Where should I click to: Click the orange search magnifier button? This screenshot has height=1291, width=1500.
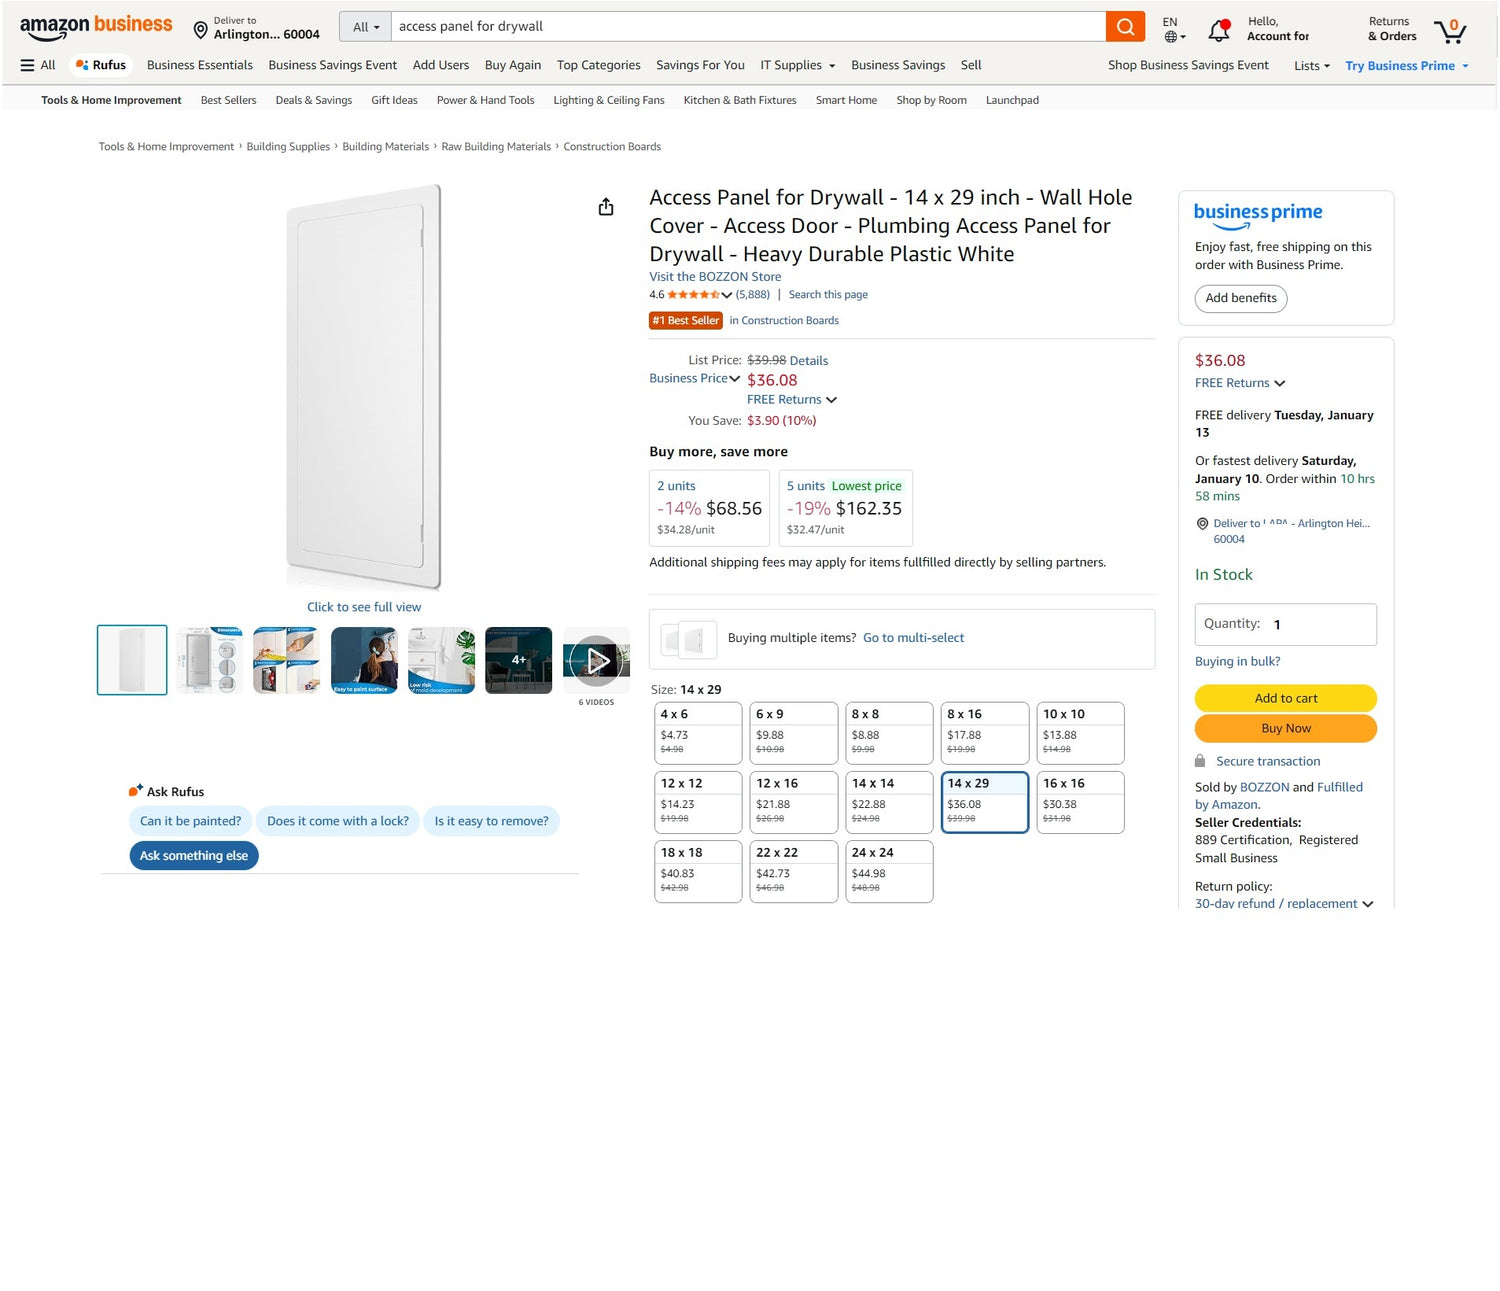(x=1125, y=27)
